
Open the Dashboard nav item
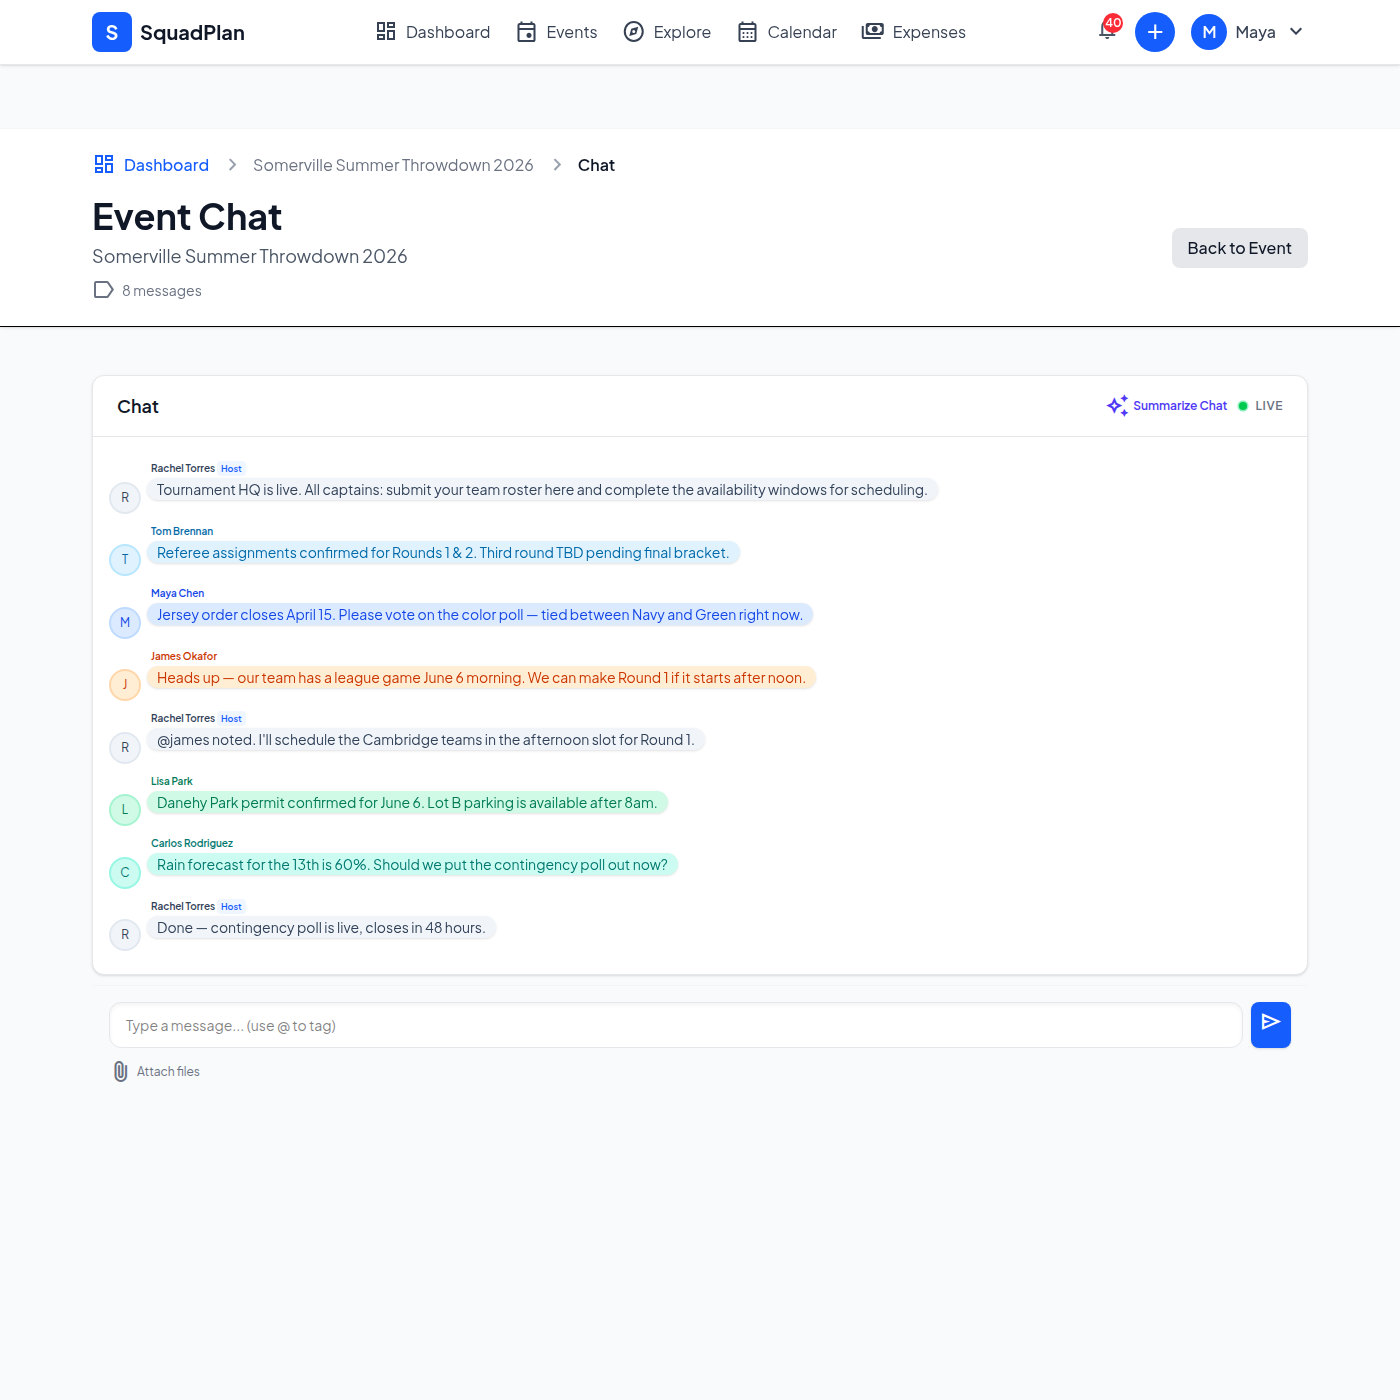pyautogui.click(x=433, y=32)
